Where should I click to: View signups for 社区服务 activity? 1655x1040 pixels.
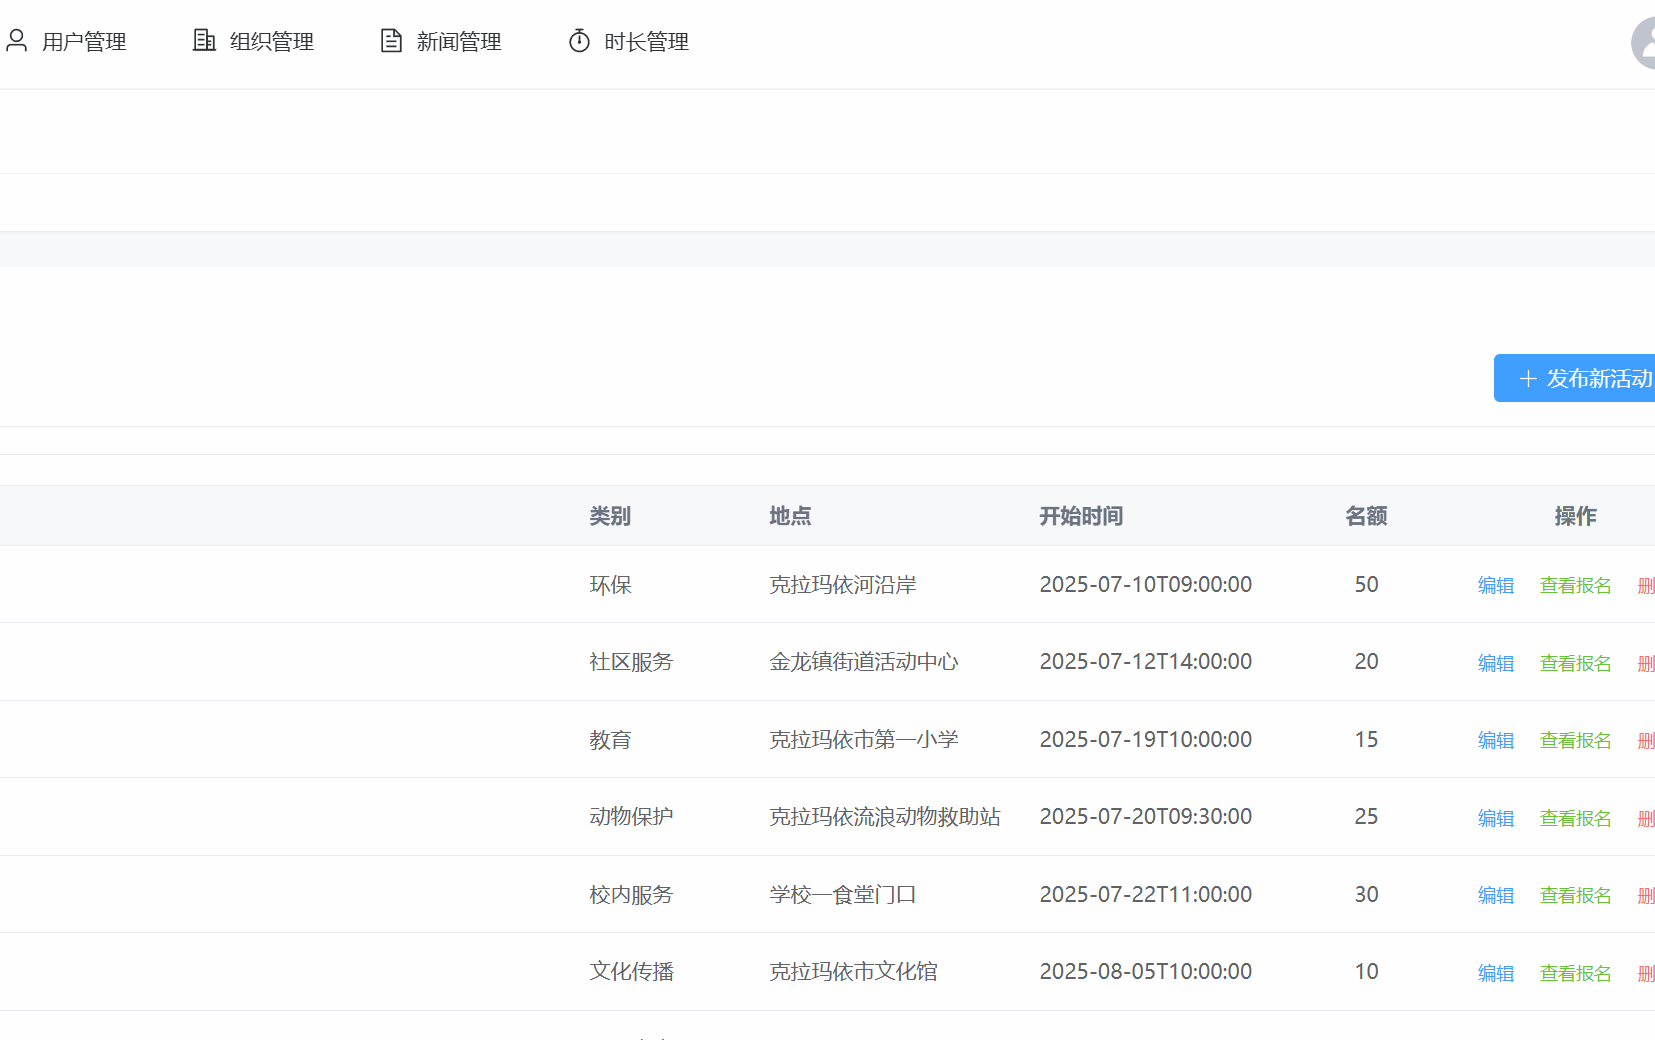point(1575,663)
